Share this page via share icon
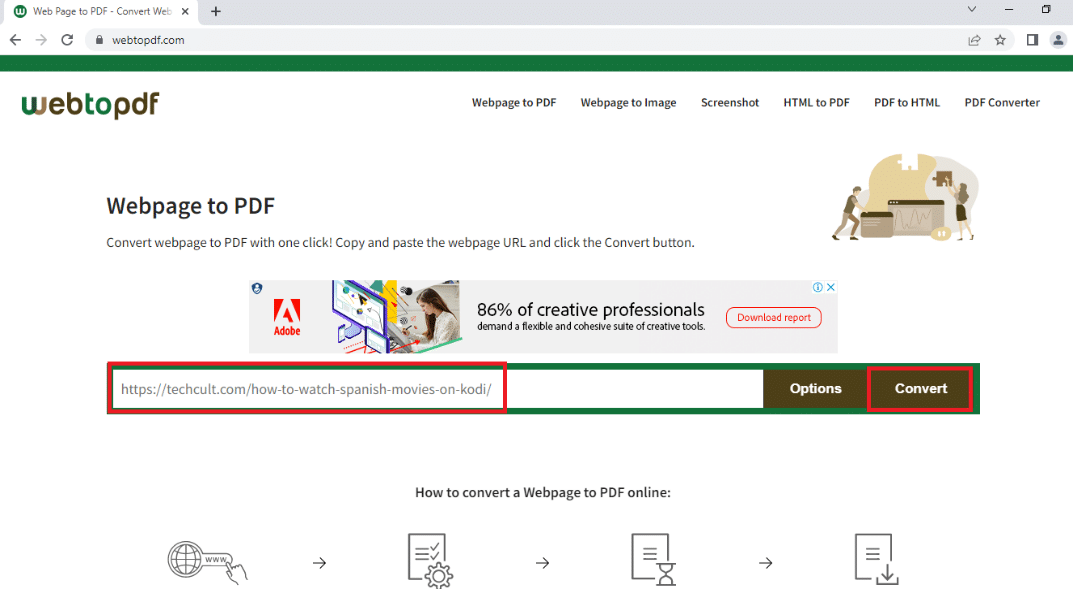 974,40
